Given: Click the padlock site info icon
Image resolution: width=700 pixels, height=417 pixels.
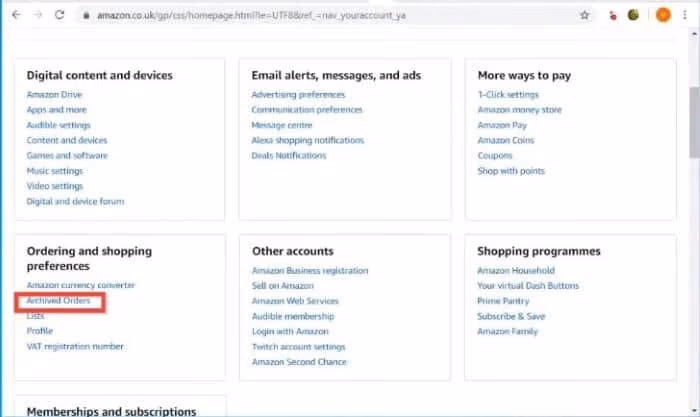Looking at the screenshot, I should tap(87, 16).
